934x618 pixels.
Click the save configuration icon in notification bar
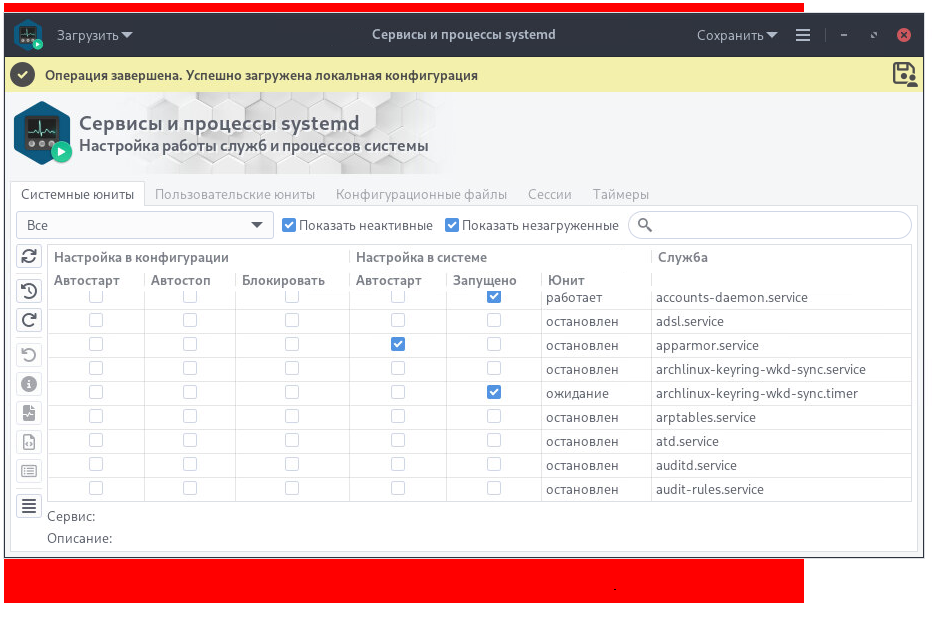click(x=904, y=74)
